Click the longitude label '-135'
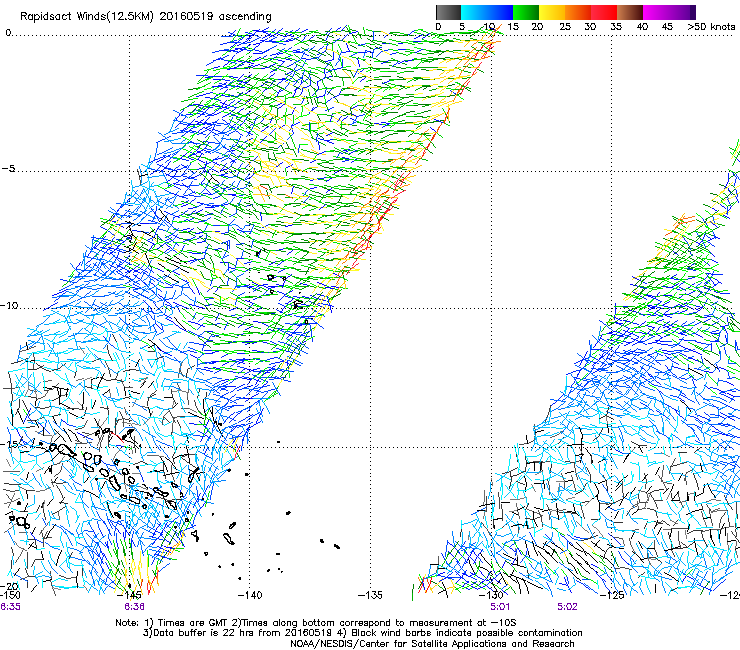 pyautogui.click(x=370, y=595)
